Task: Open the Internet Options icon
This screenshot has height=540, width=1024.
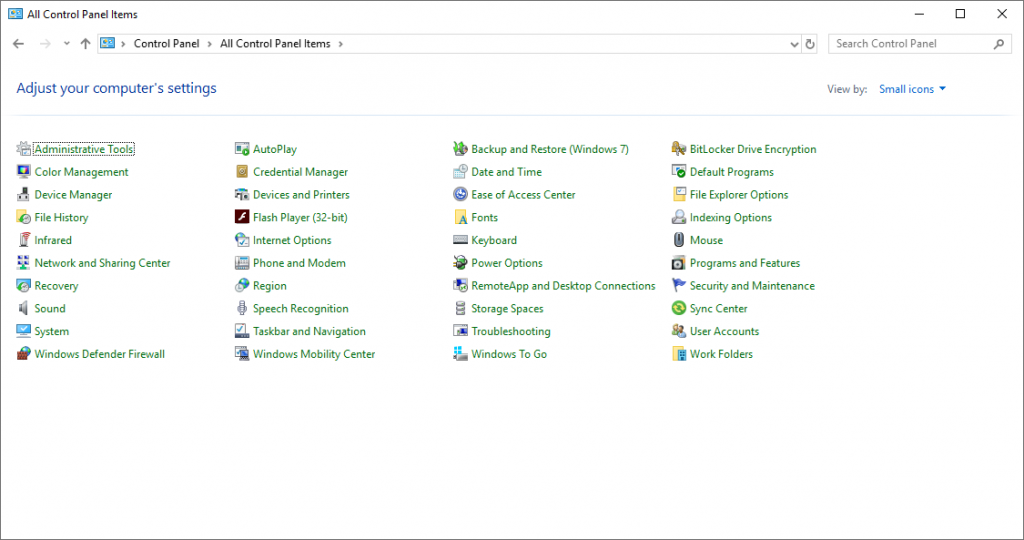Action: 242,240
